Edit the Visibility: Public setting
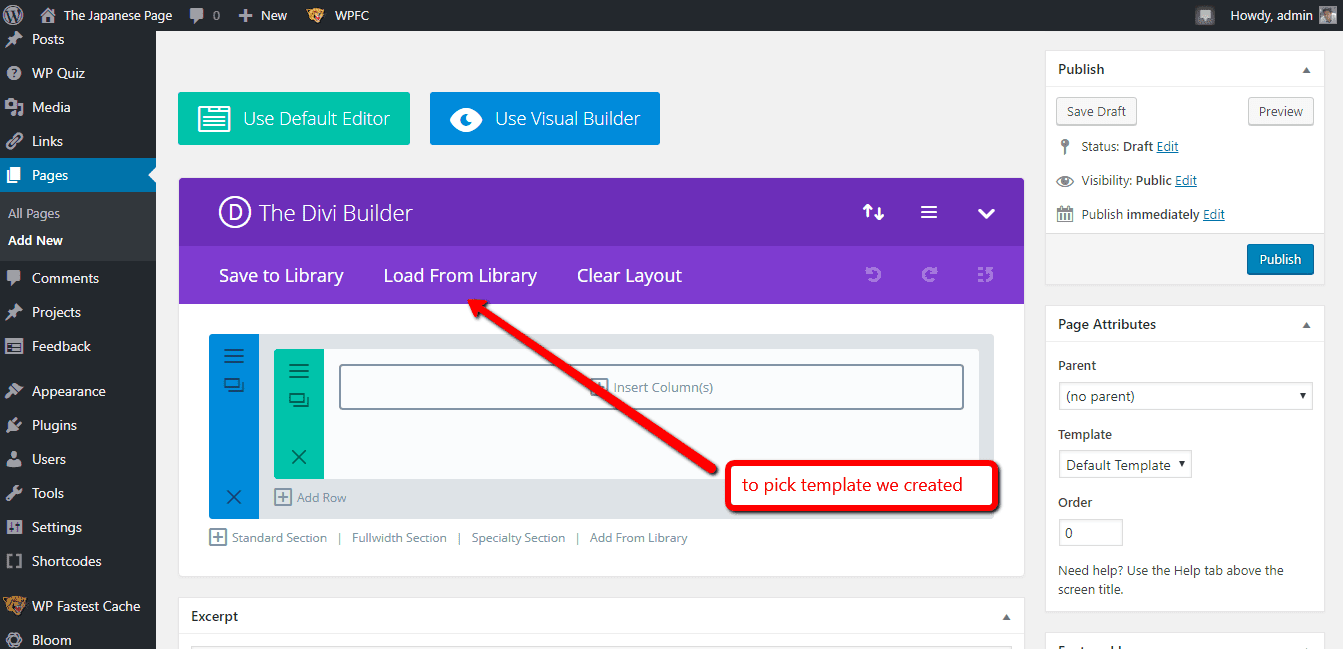The height and width of the screenshot is (649, 1343). pyautogui.click(x=1186, y=180)
